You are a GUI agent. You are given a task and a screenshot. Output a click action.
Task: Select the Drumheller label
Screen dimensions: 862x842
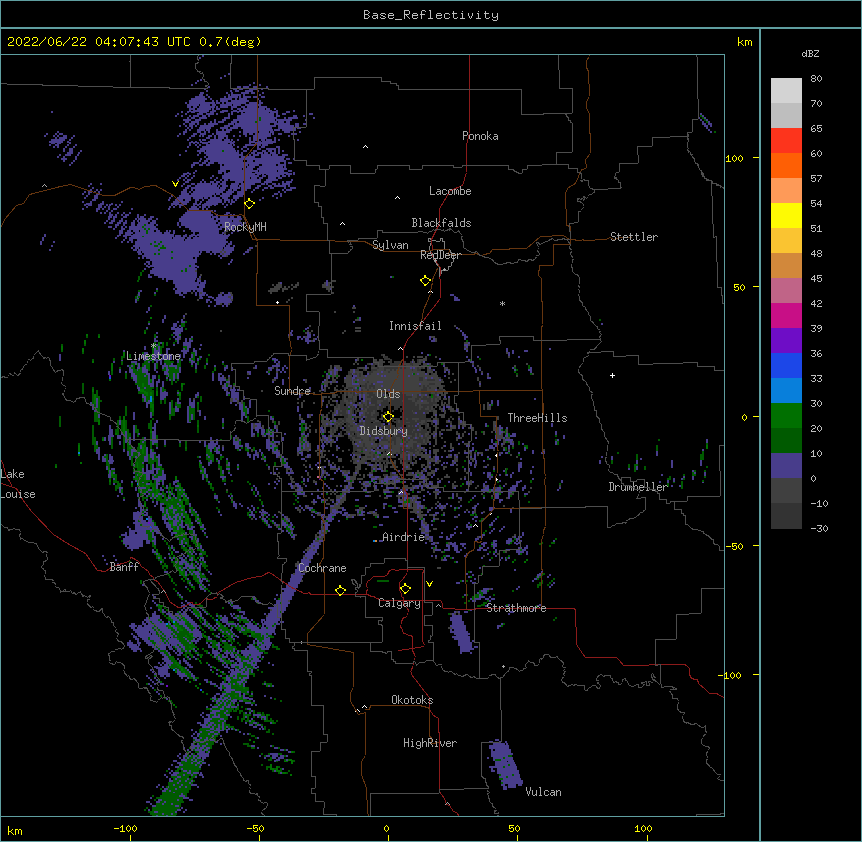638,487
